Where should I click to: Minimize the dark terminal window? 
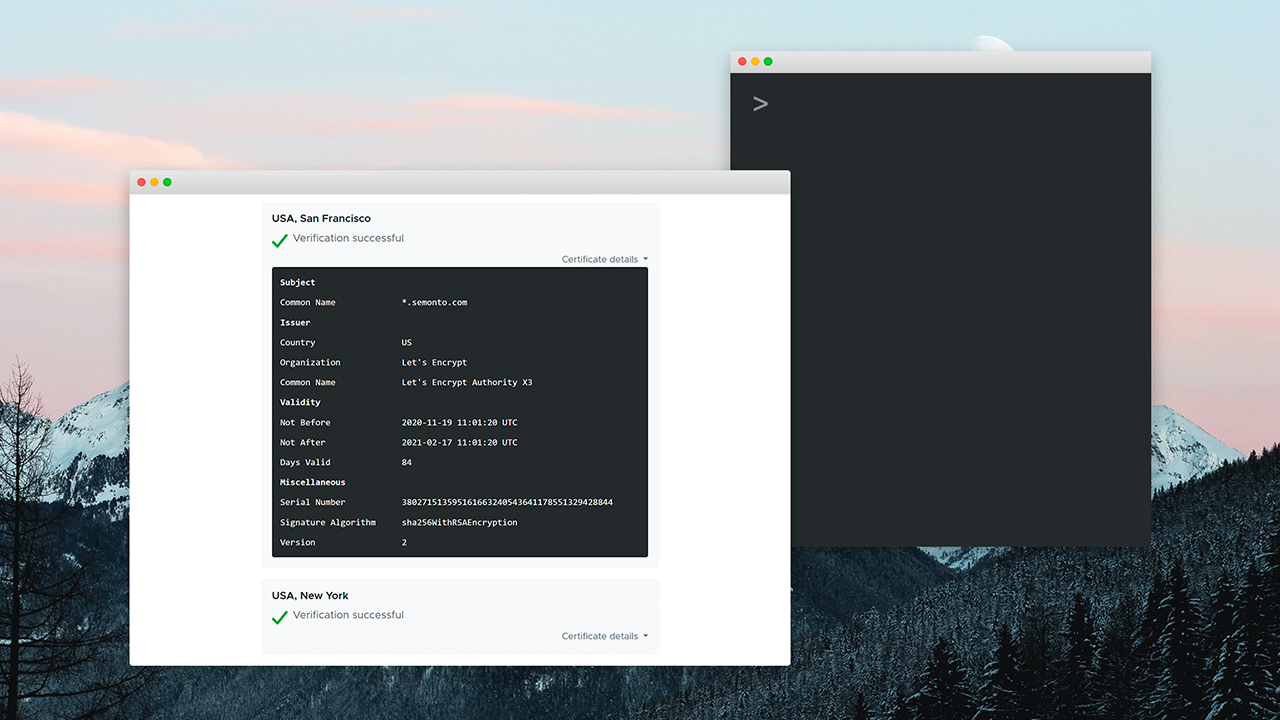[x=755, y=62]
